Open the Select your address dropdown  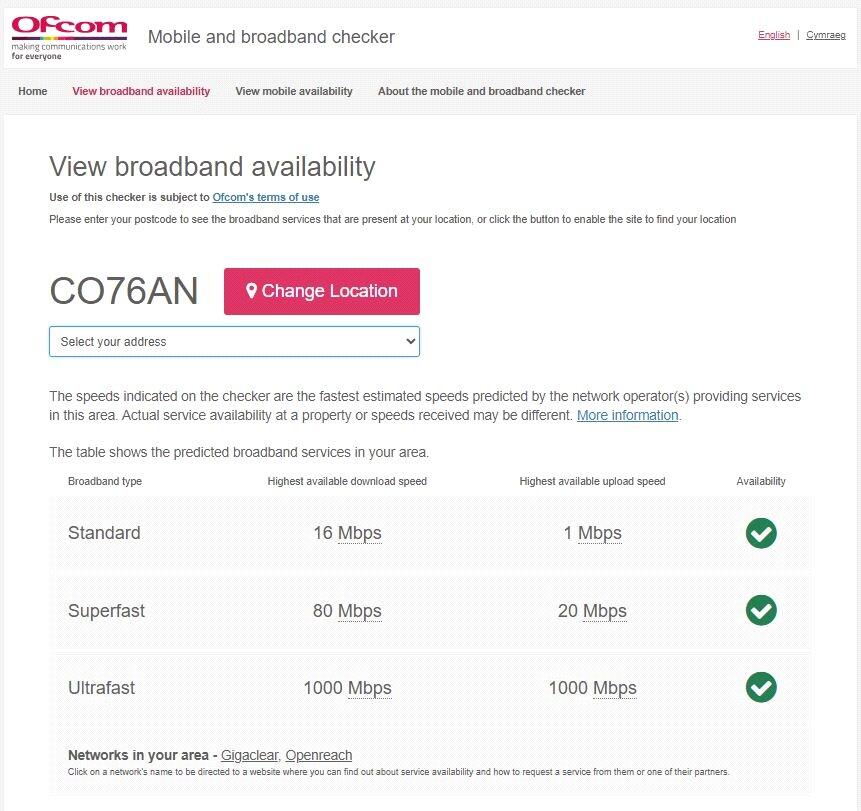click(x=234, y=341)
